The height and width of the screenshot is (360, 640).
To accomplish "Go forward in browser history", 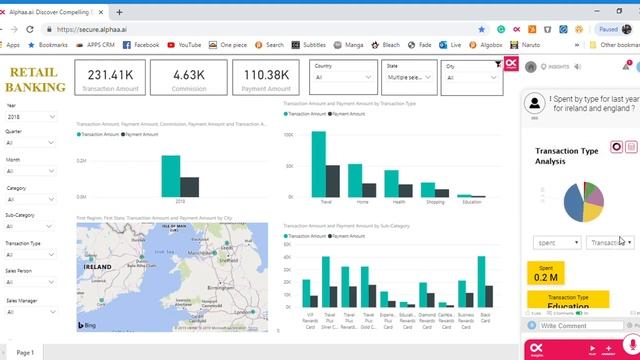I will [x=14, y=29].
